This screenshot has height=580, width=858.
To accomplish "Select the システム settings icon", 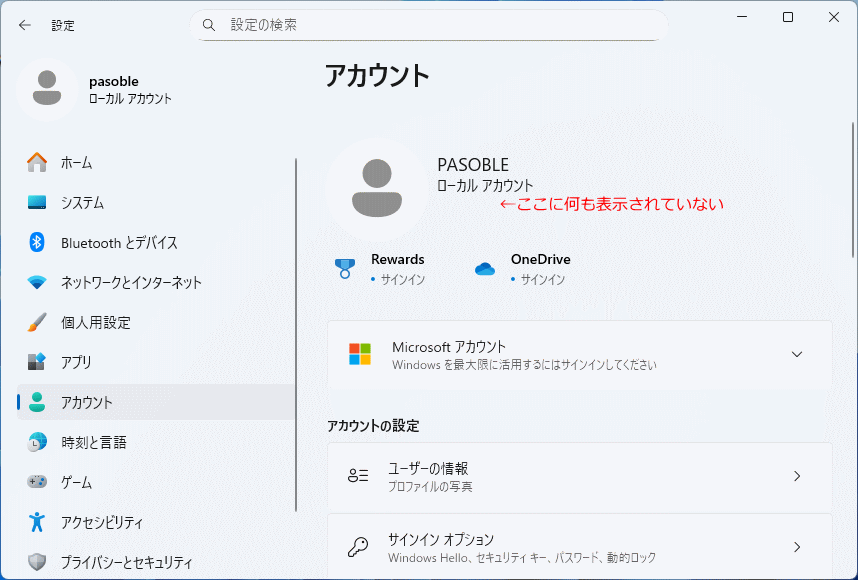I will (37, 202).
